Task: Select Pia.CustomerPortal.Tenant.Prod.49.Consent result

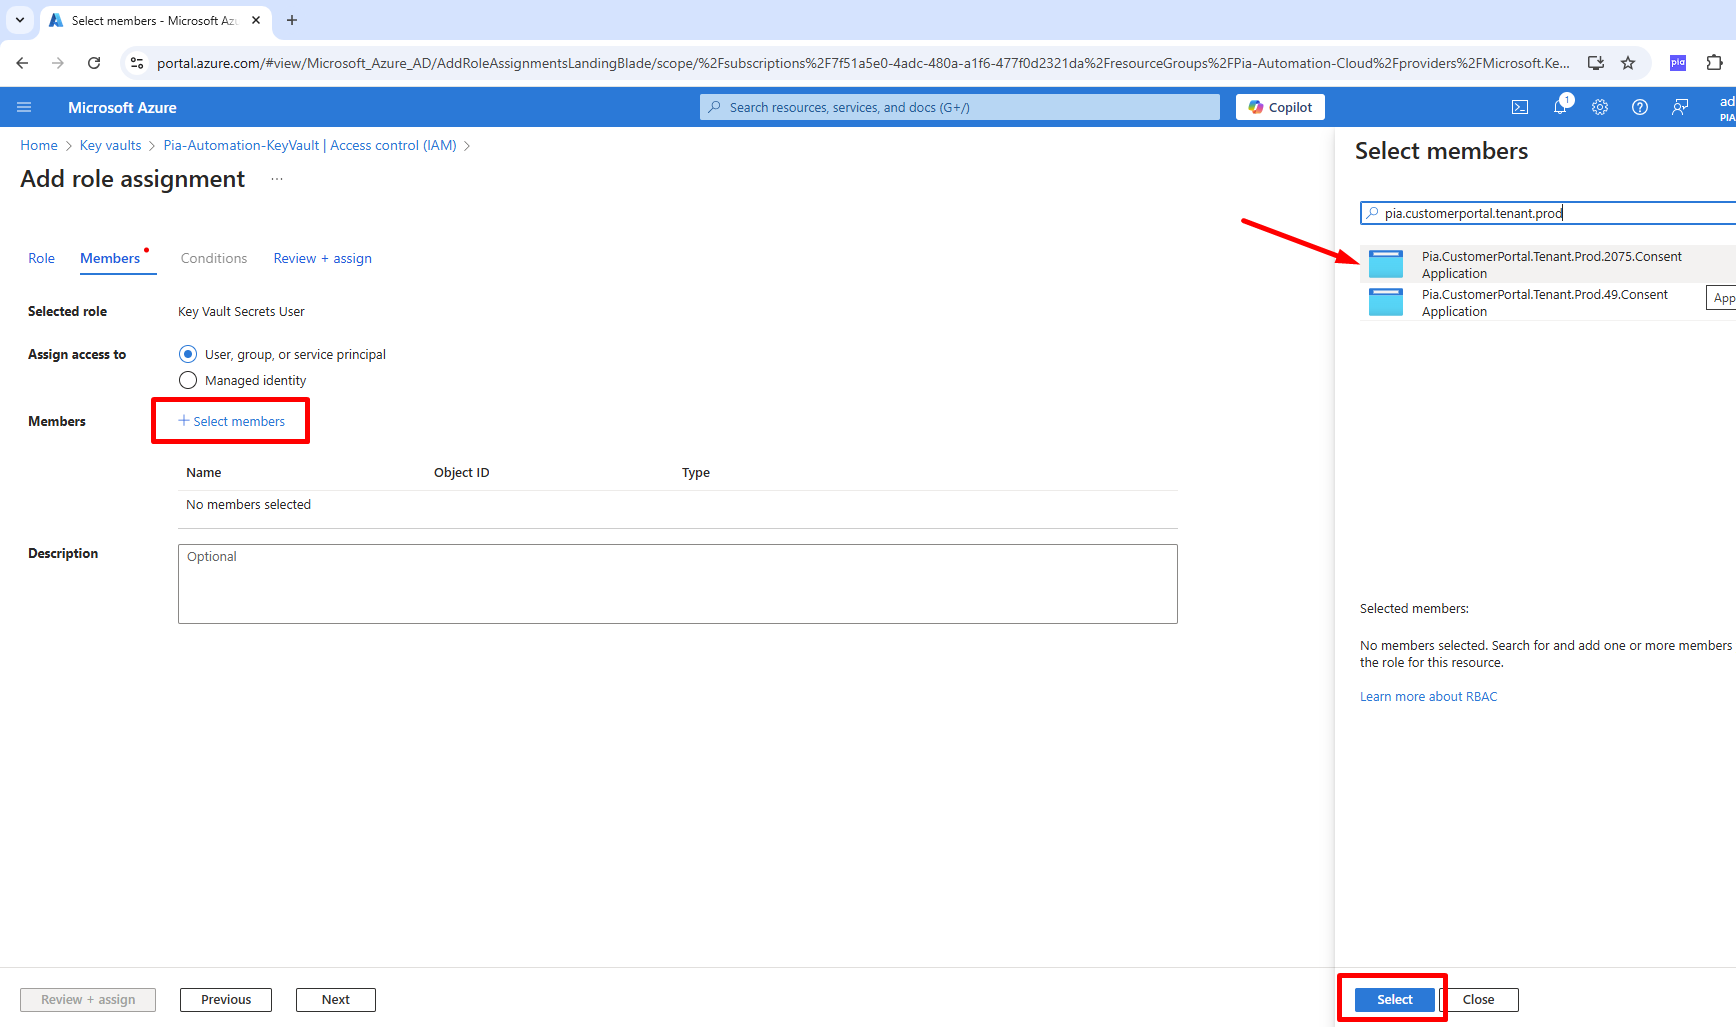Action: pos(1548,302)
